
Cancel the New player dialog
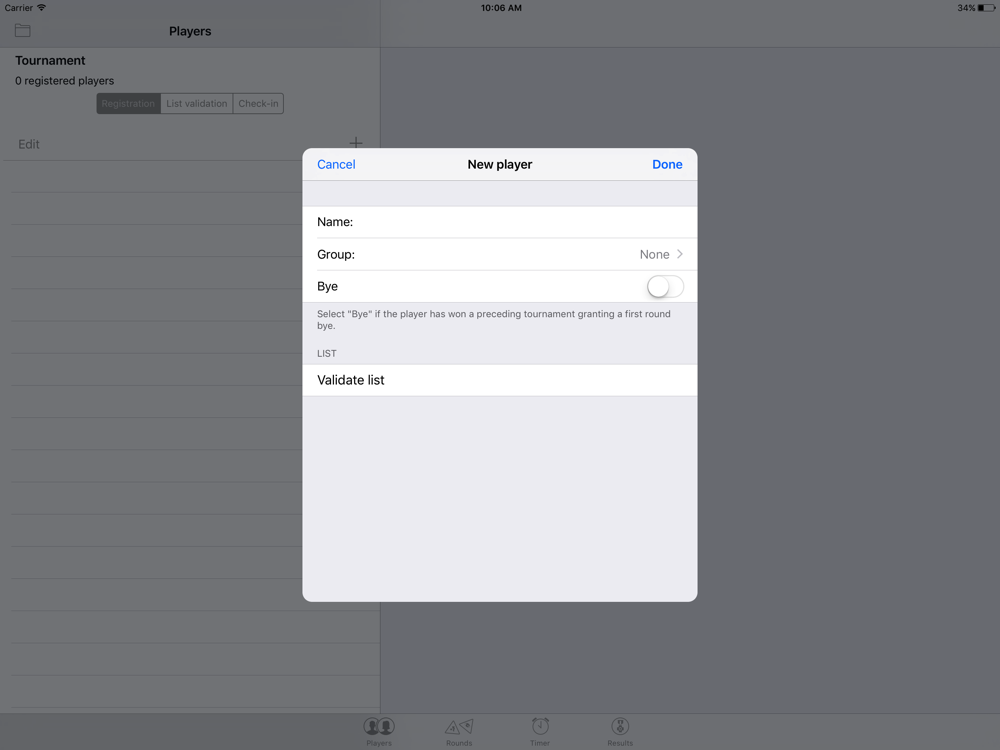coord(336,164)
